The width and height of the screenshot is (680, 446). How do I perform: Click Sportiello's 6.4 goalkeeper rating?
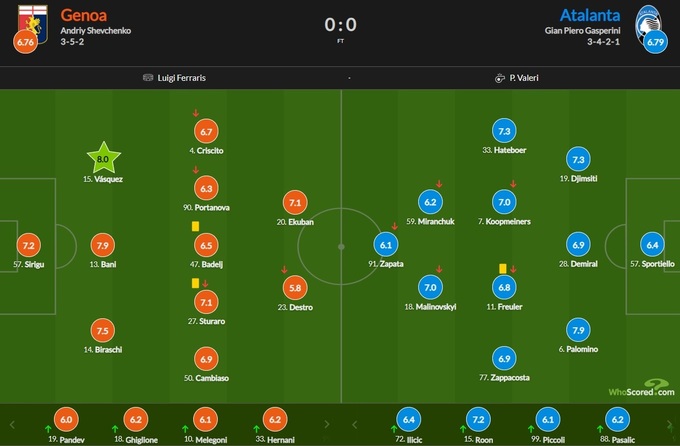tap(652, 245)
